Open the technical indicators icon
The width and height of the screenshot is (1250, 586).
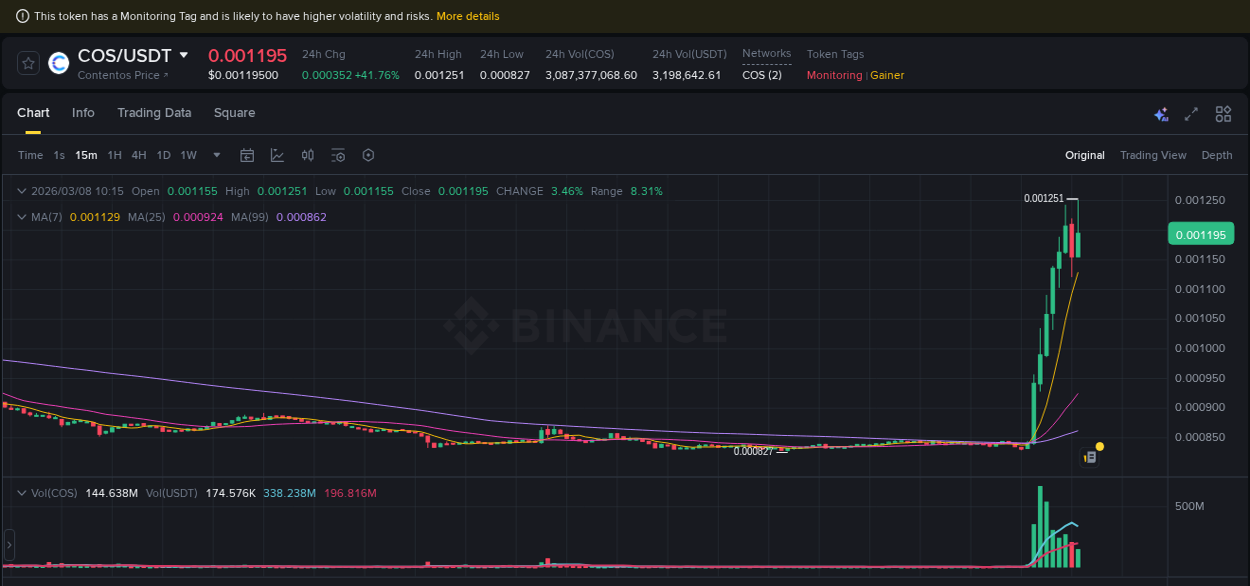[307, 155]
